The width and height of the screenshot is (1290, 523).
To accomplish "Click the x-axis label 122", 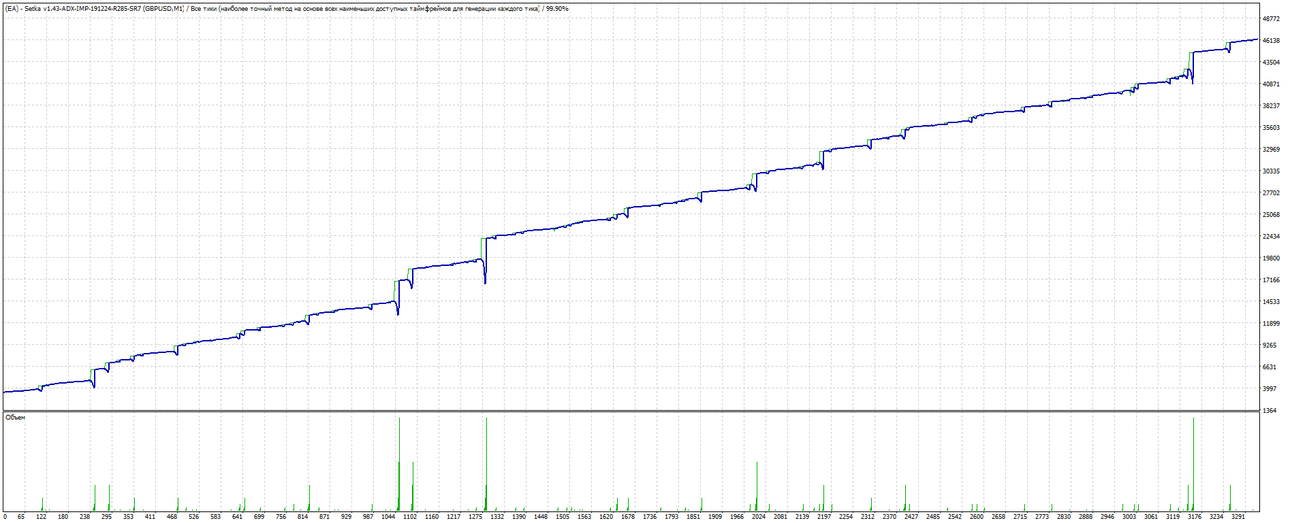I will pos(40,517).
